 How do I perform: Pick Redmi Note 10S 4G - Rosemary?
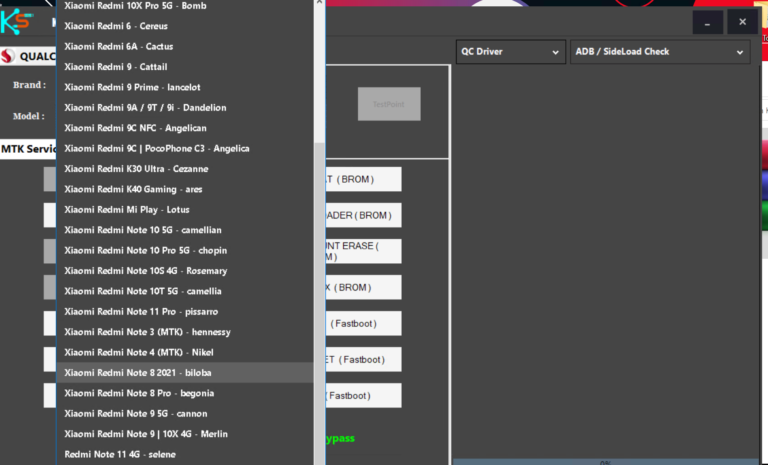[185, 271]
